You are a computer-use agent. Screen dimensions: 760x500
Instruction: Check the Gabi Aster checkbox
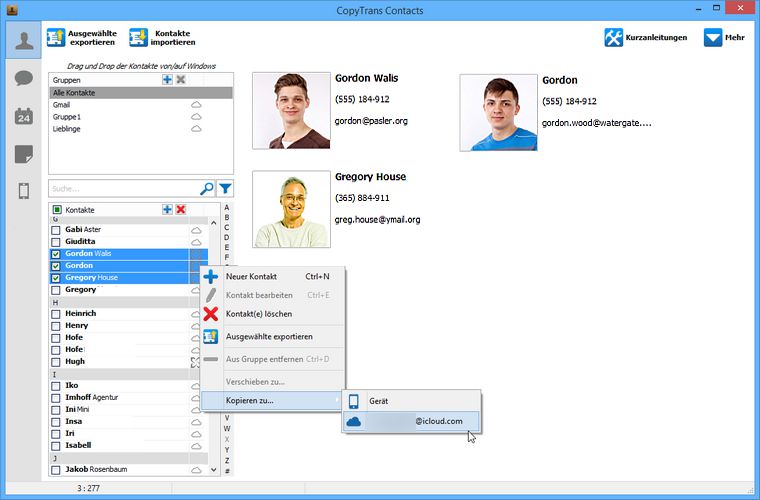56,230
